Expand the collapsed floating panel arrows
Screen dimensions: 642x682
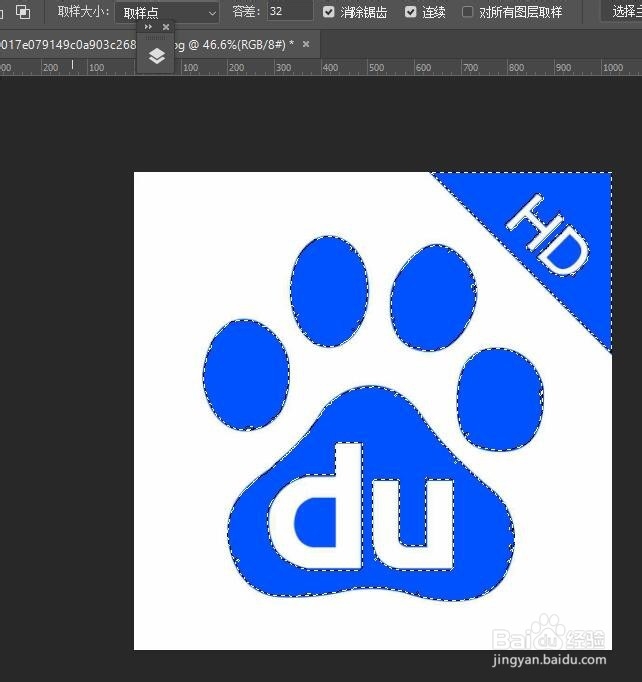pyautogui.click(x=148, y=27)
